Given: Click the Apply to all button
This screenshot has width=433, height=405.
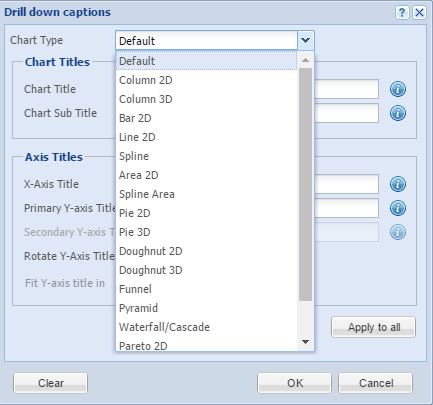Looking at the screenshot, I should 374,327.
